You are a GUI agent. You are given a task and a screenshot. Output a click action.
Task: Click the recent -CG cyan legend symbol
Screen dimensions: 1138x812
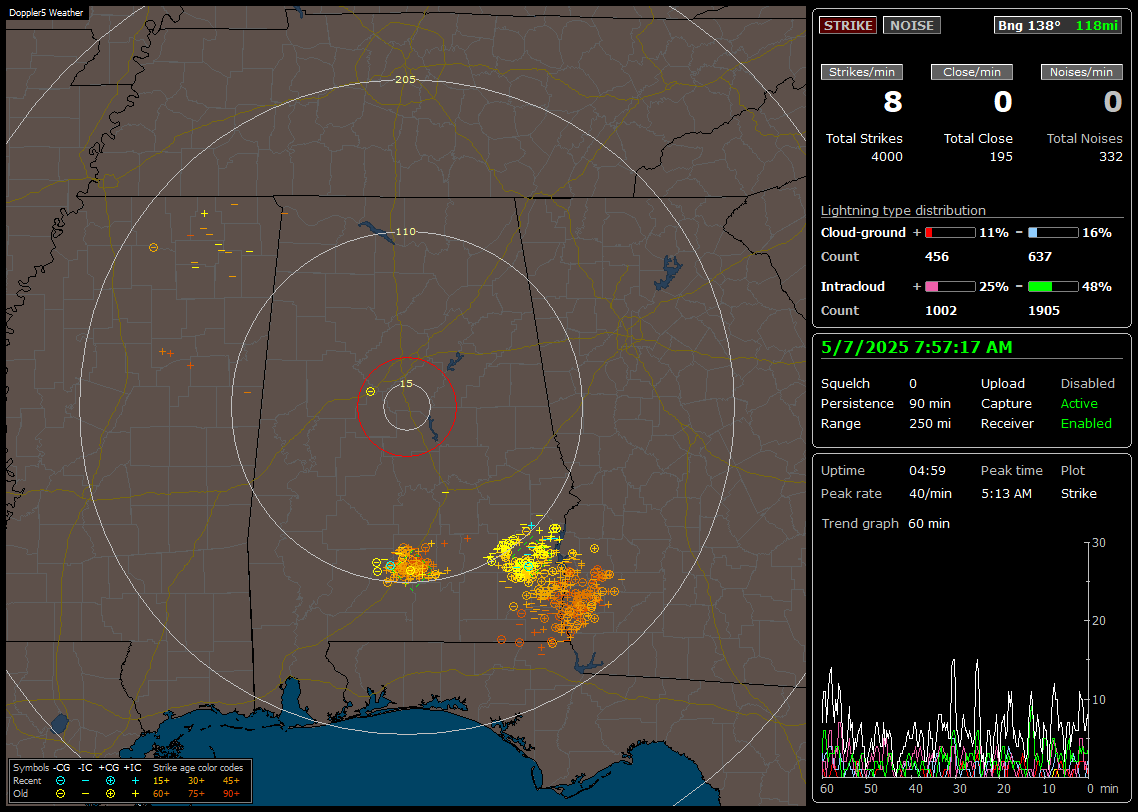[60, 781]
